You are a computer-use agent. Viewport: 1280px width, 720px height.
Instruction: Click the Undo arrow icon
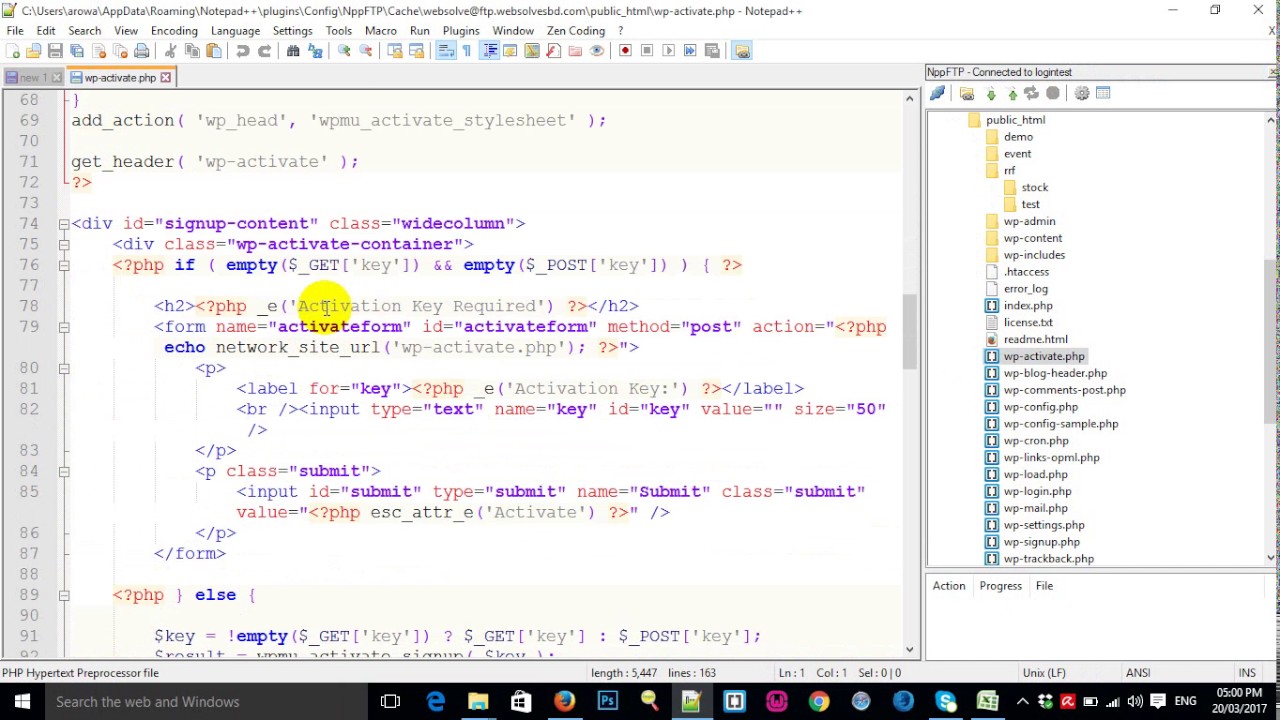click(x=242, y=51)
